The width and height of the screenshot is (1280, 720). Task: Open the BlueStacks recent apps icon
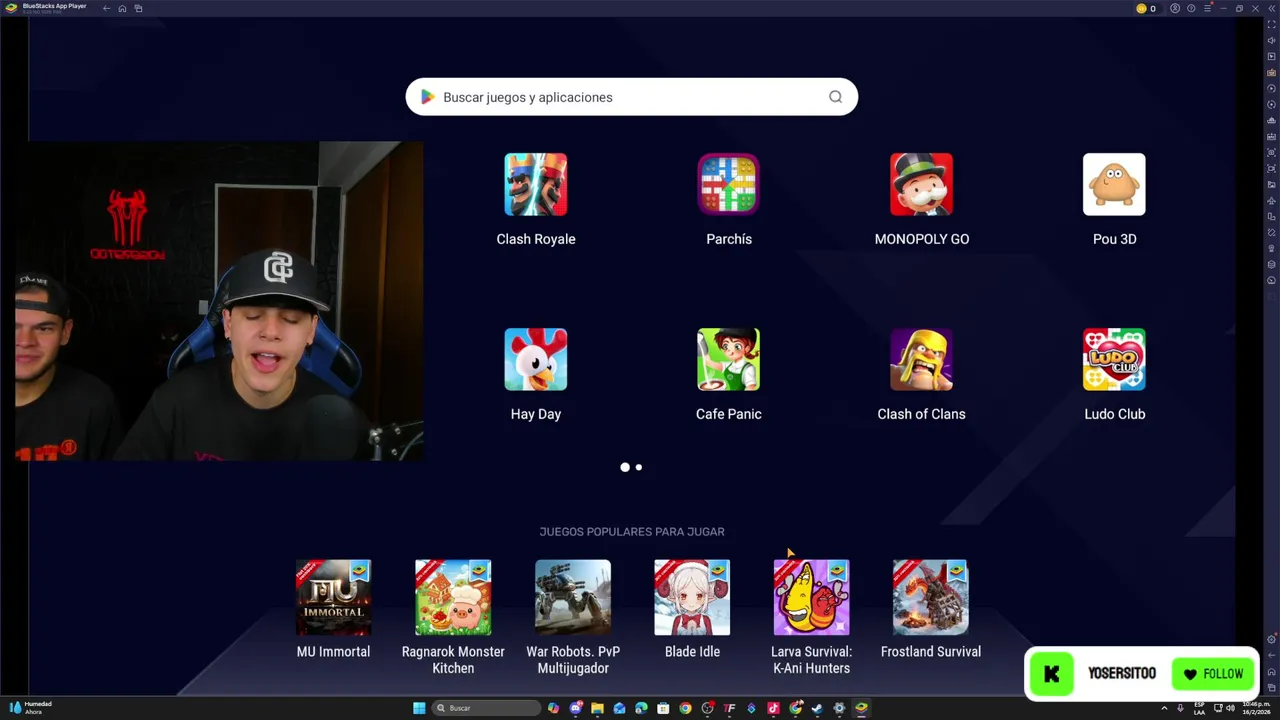click(138, 9)
